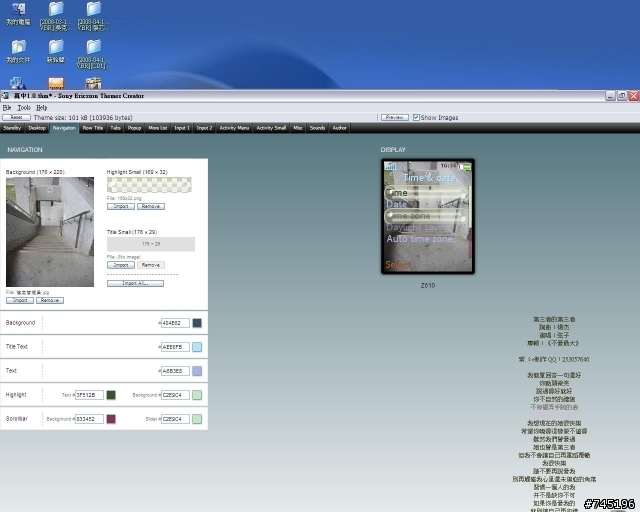This screenshot has width=640, height=512.
Task: Click the Background hex color field
Action: [x=175, y=323]
